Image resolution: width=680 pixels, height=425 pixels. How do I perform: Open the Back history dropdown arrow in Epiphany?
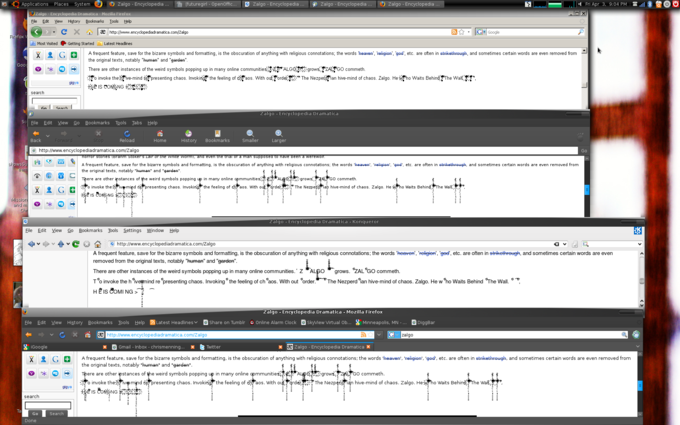pyautogui.click(x=48, y=136)
